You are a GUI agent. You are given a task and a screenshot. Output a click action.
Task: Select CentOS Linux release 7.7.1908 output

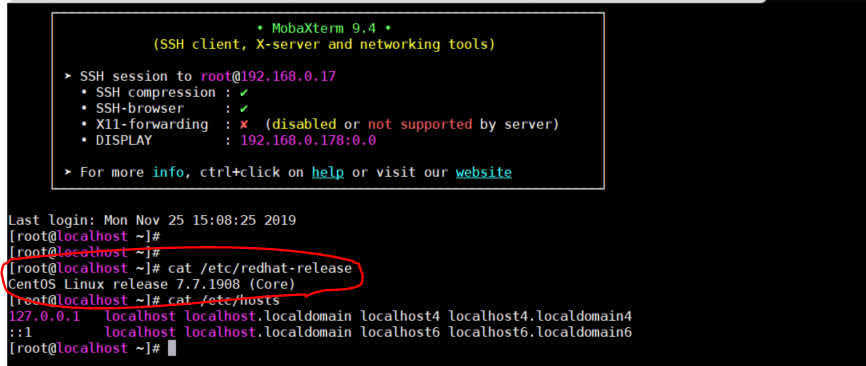point(152,284)
